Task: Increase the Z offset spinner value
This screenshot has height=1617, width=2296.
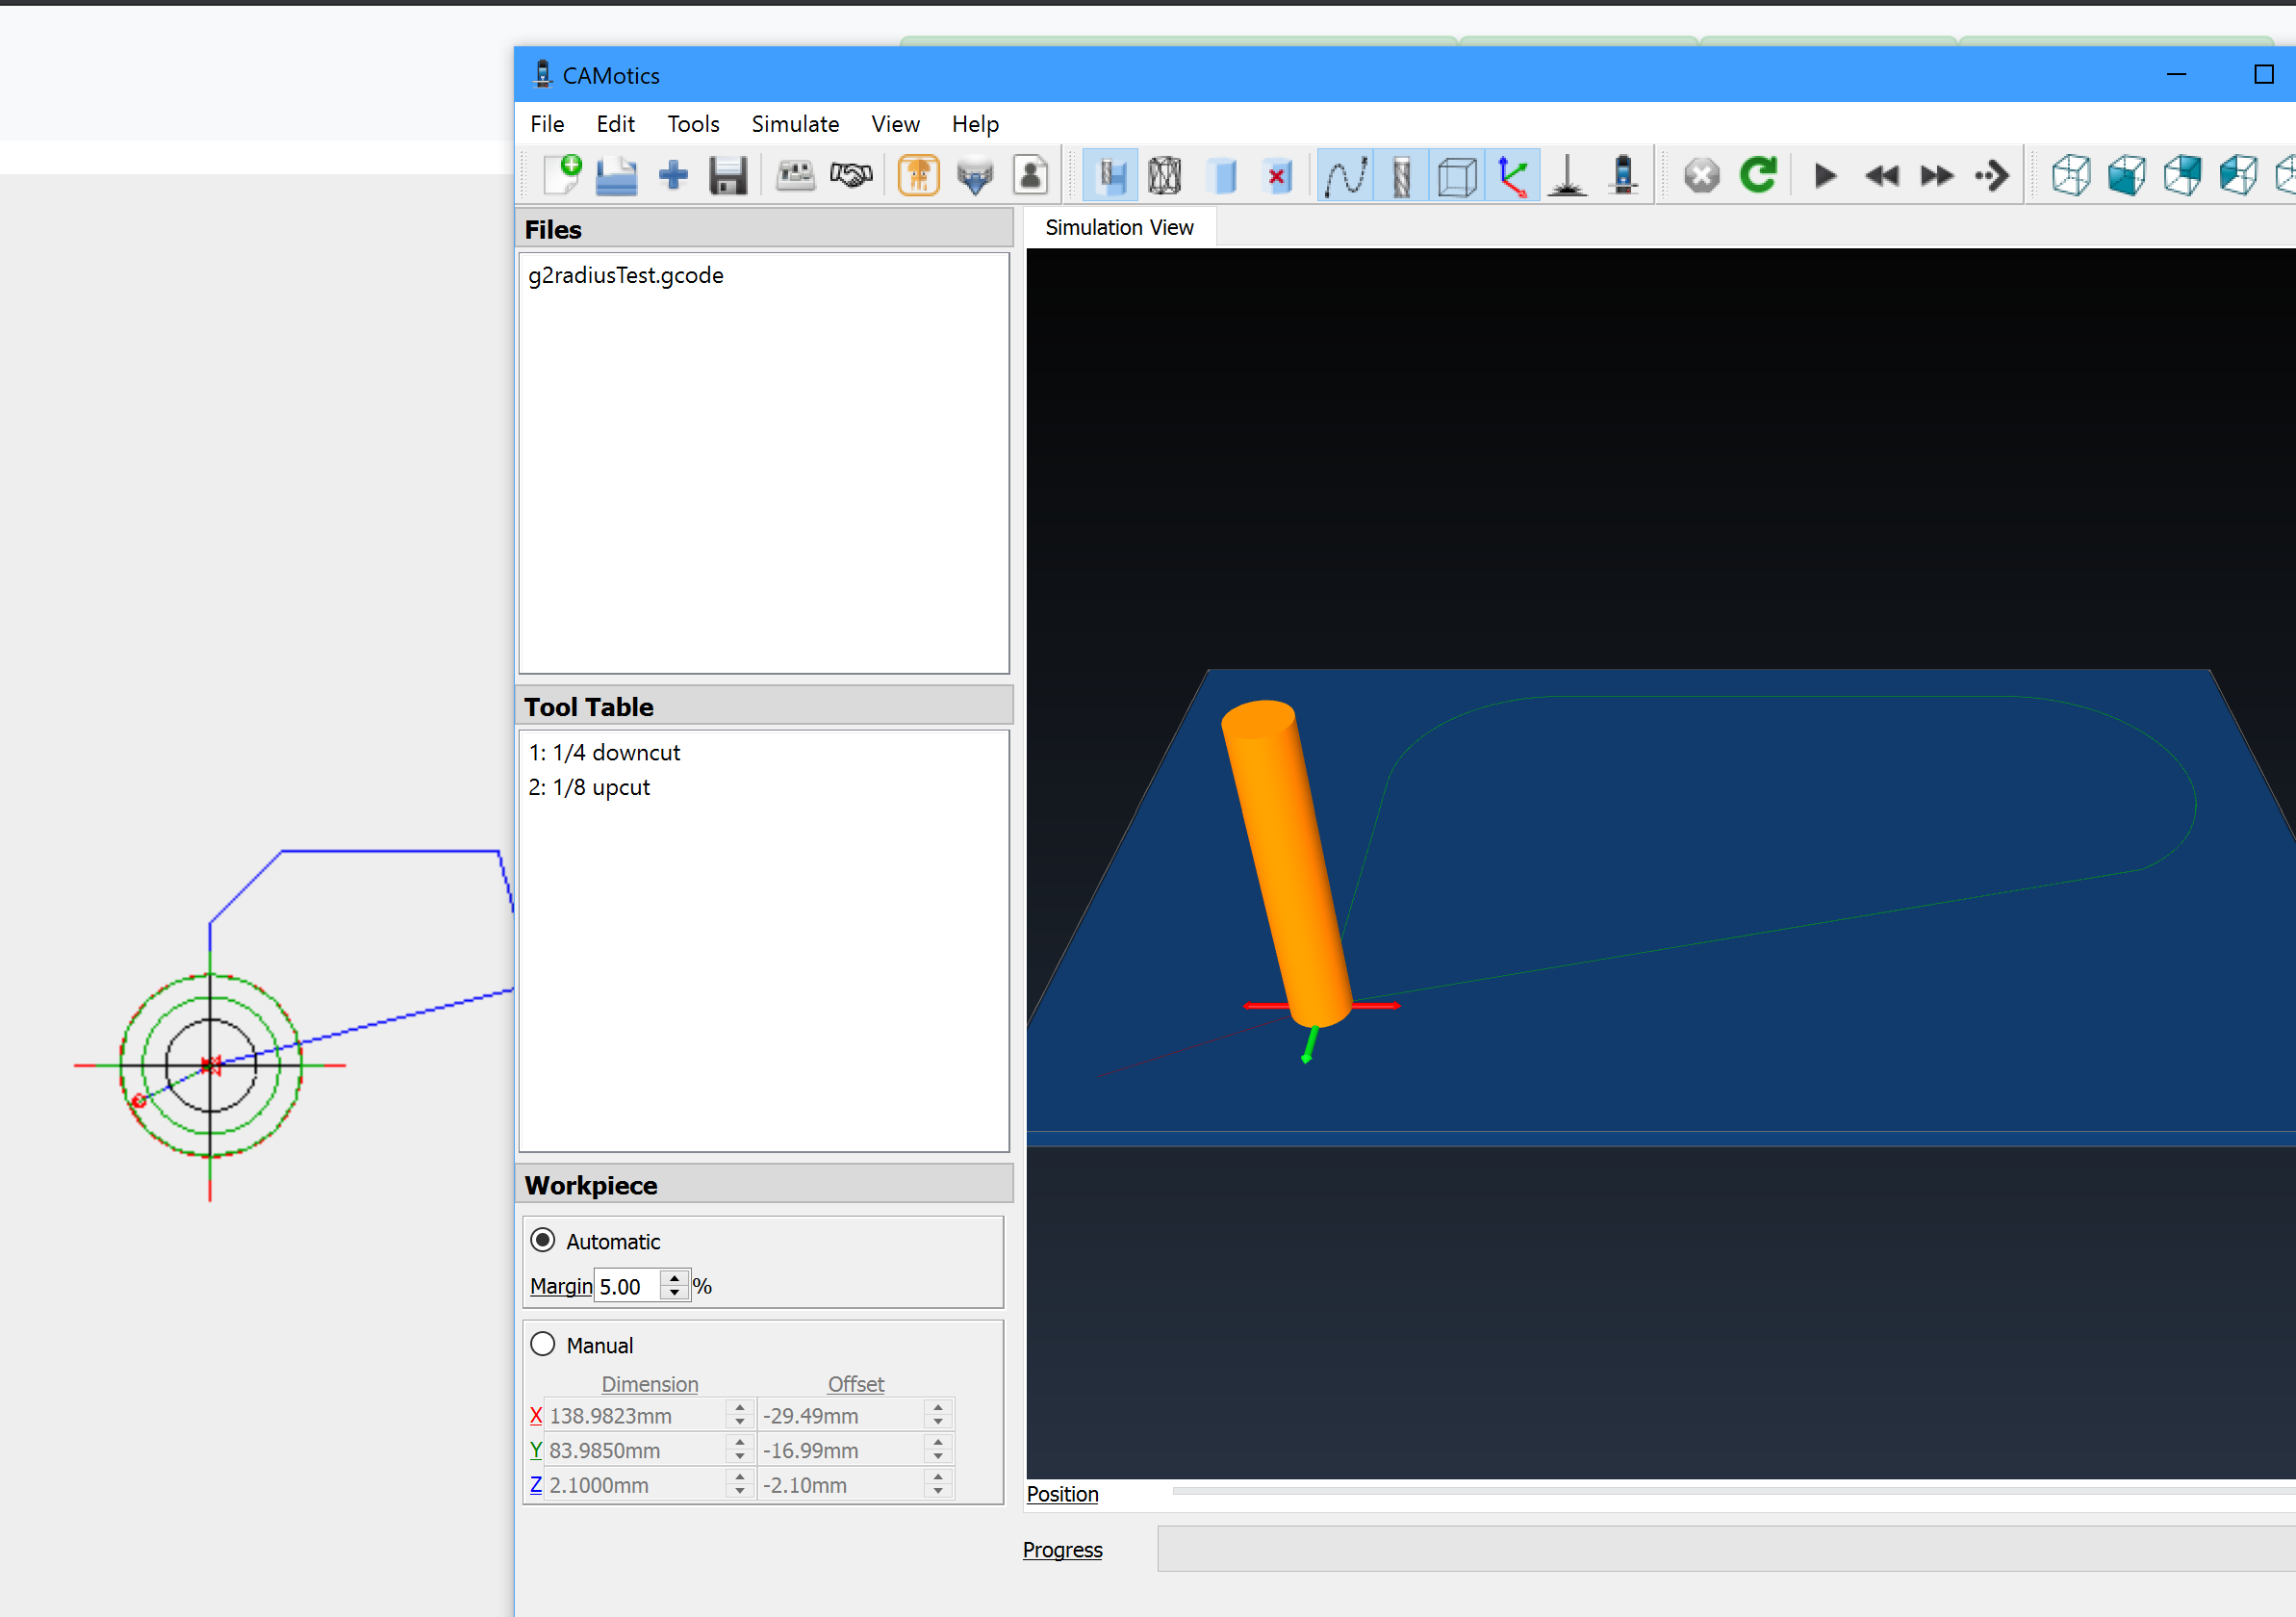Action: coord(938,1477)
